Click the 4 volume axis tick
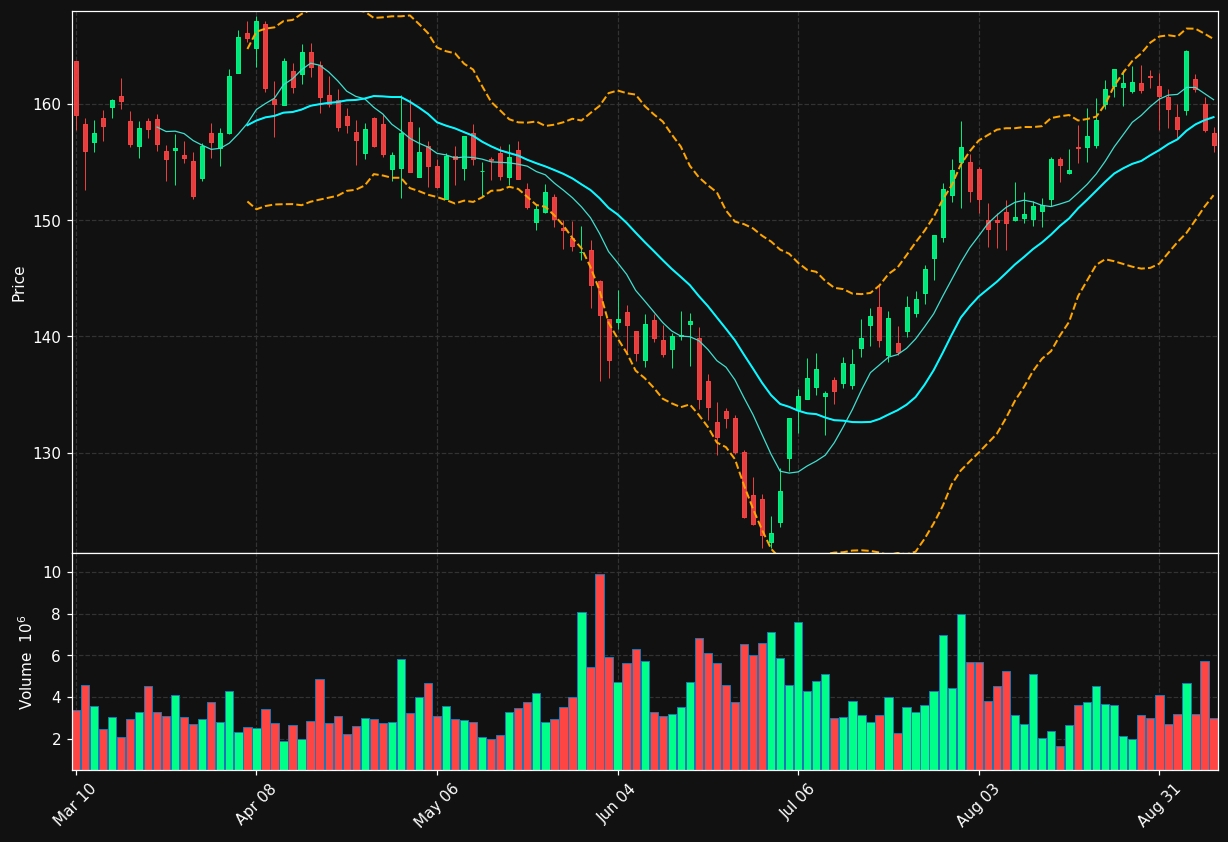Viewport: 1228px width, 842px height. tap(56, 697)
